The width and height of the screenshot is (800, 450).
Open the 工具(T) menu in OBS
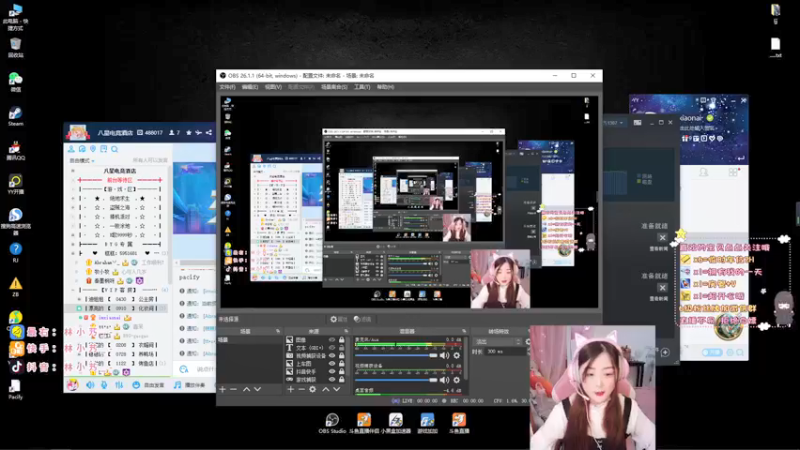click(362, 87)
